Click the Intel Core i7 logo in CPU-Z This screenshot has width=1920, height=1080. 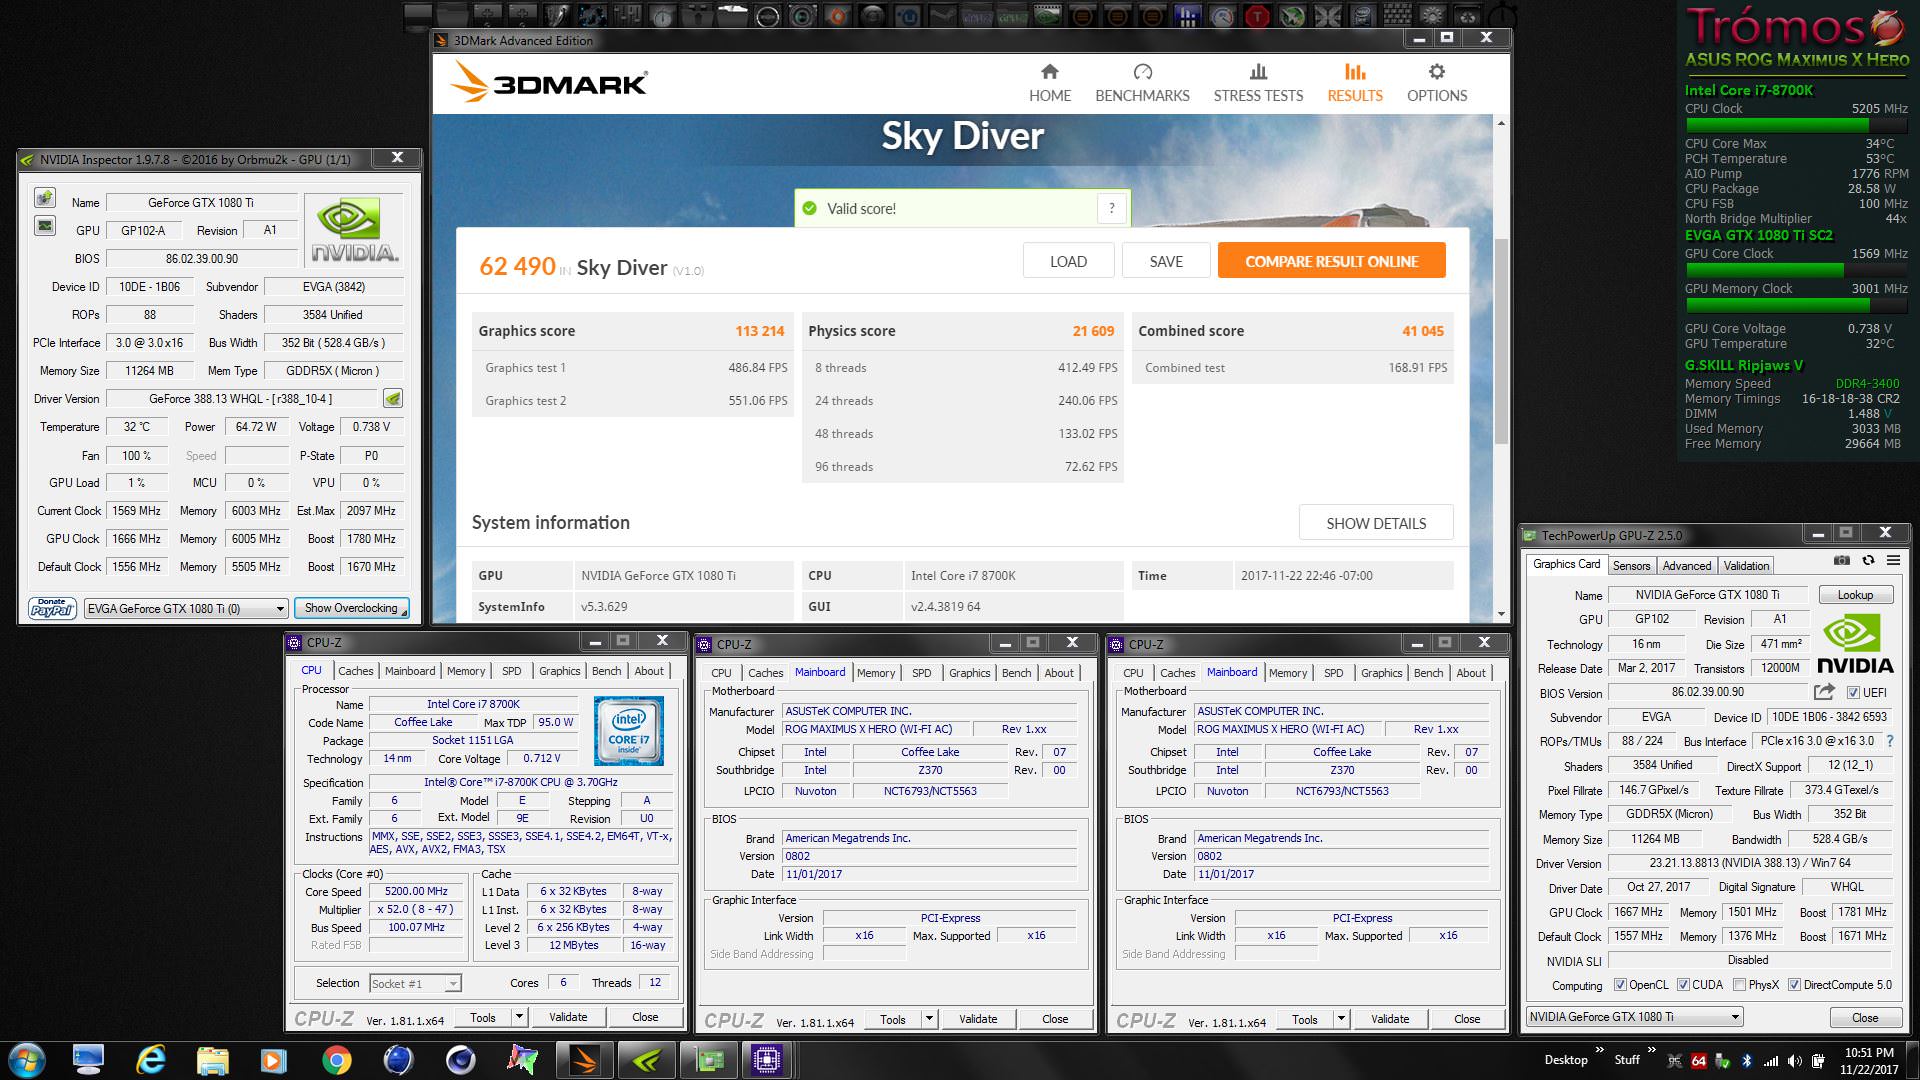(628, 732)
